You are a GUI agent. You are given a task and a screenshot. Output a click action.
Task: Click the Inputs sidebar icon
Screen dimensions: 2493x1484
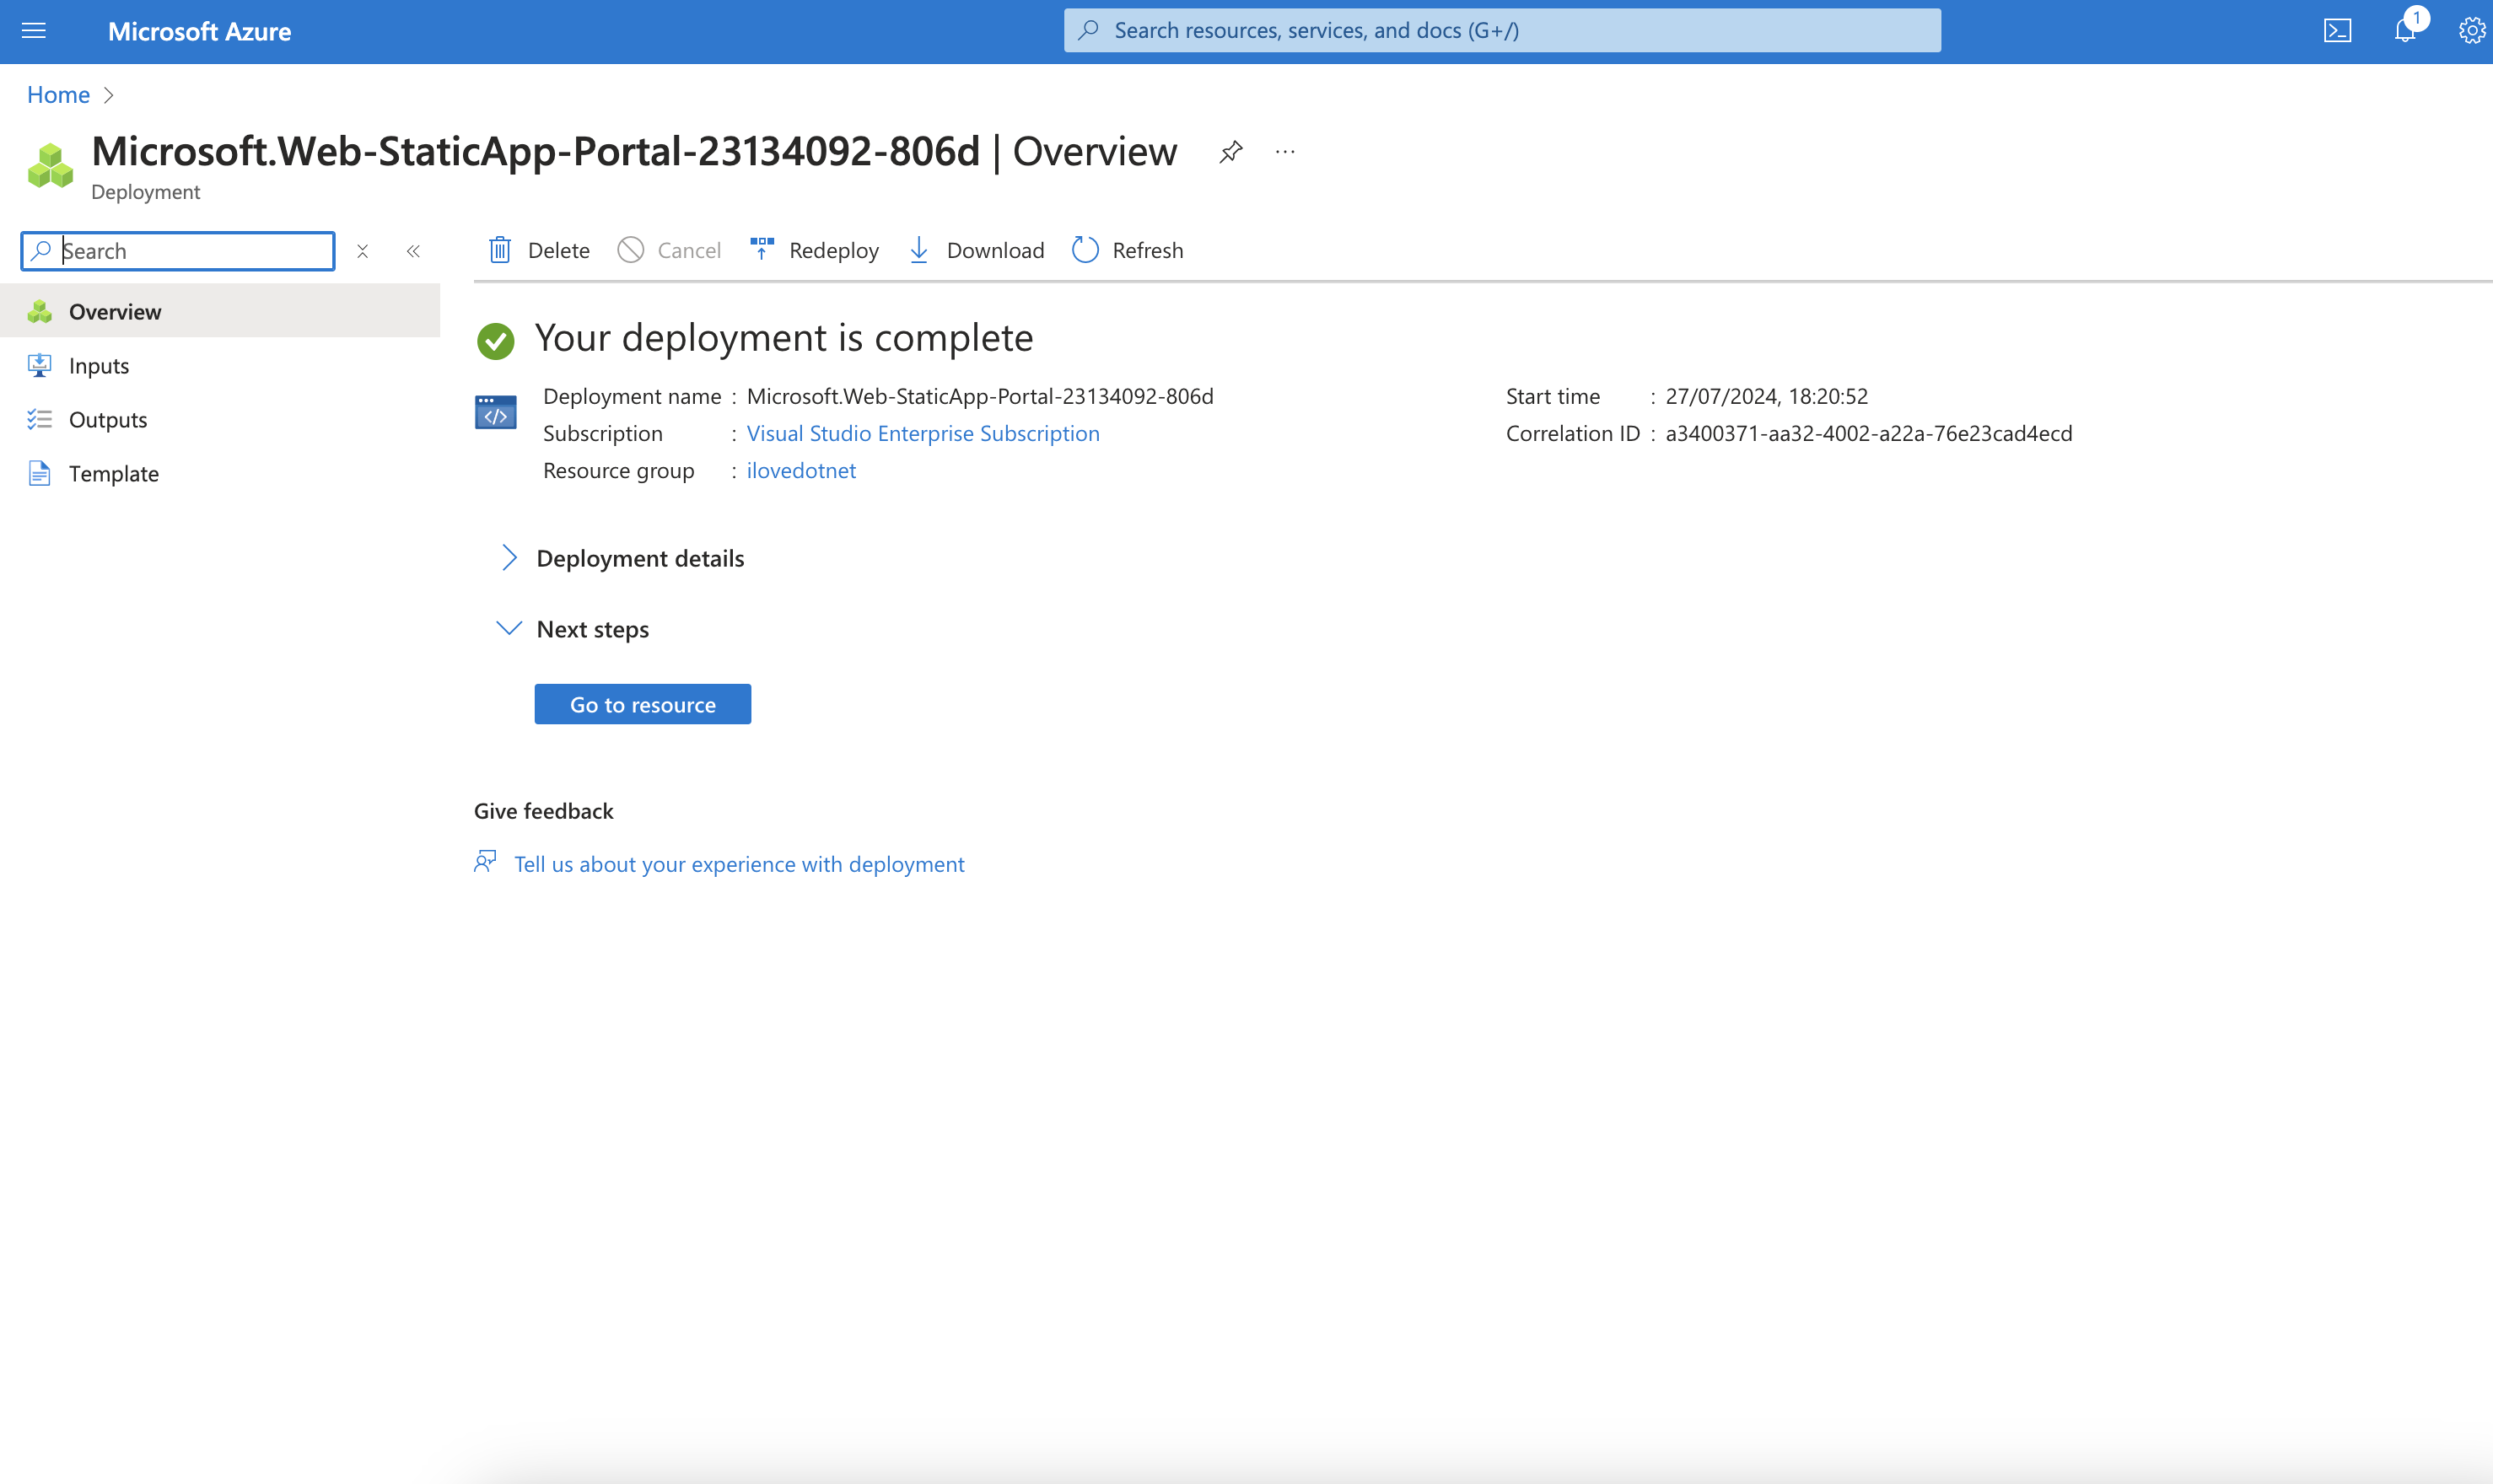click(x=37, y=364)
